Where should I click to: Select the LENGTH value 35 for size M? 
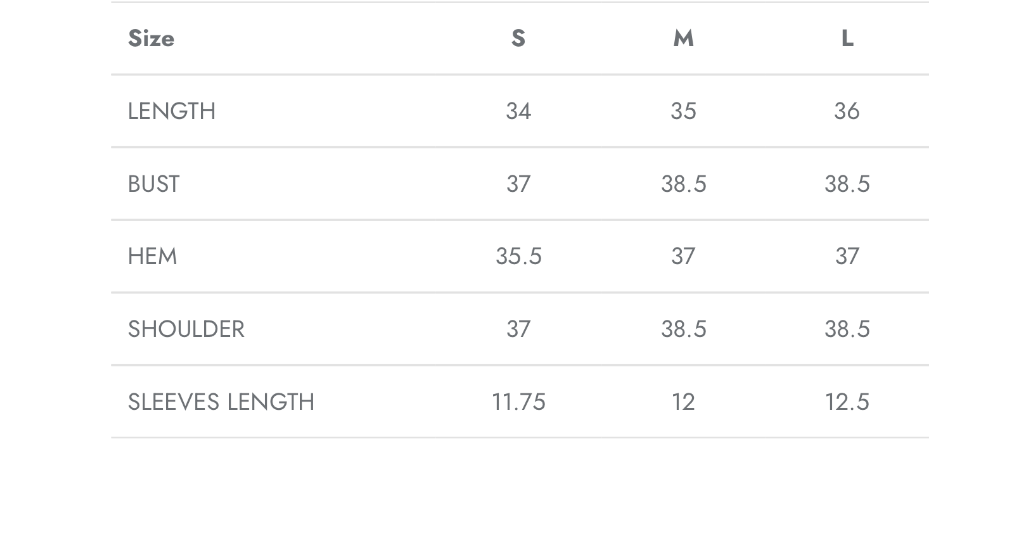tap(683, 111)
